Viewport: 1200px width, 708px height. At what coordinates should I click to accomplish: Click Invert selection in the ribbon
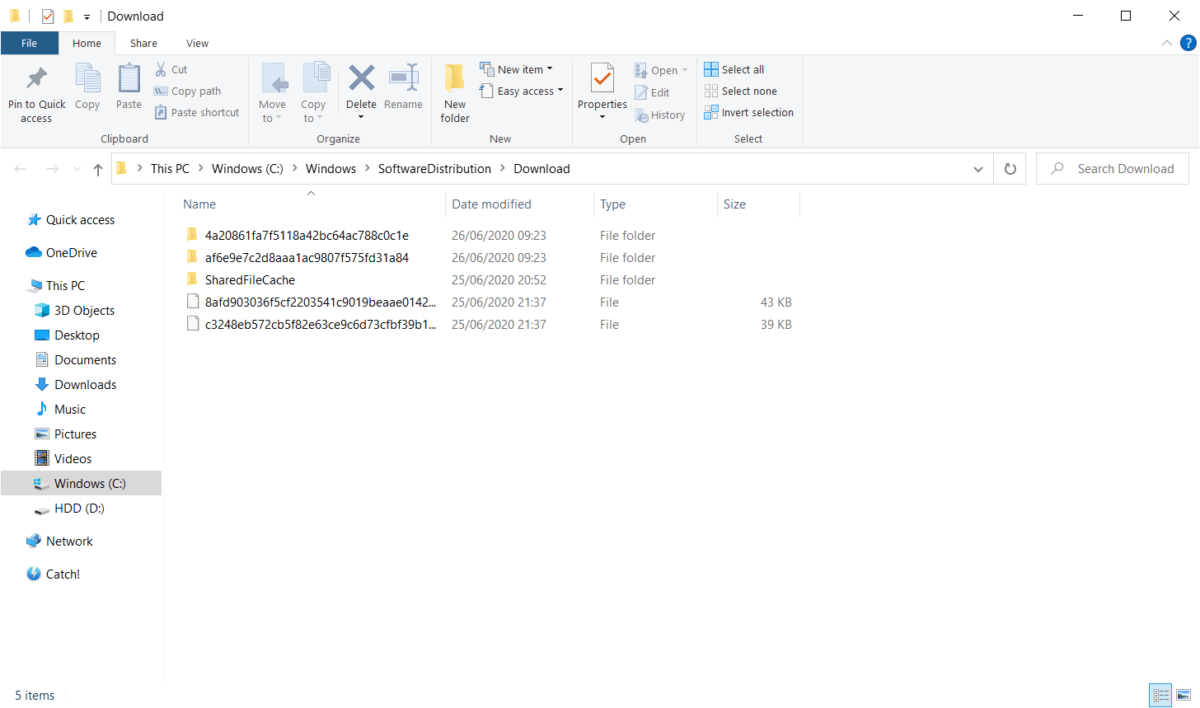pyautogui.click(x=749, y=113)
